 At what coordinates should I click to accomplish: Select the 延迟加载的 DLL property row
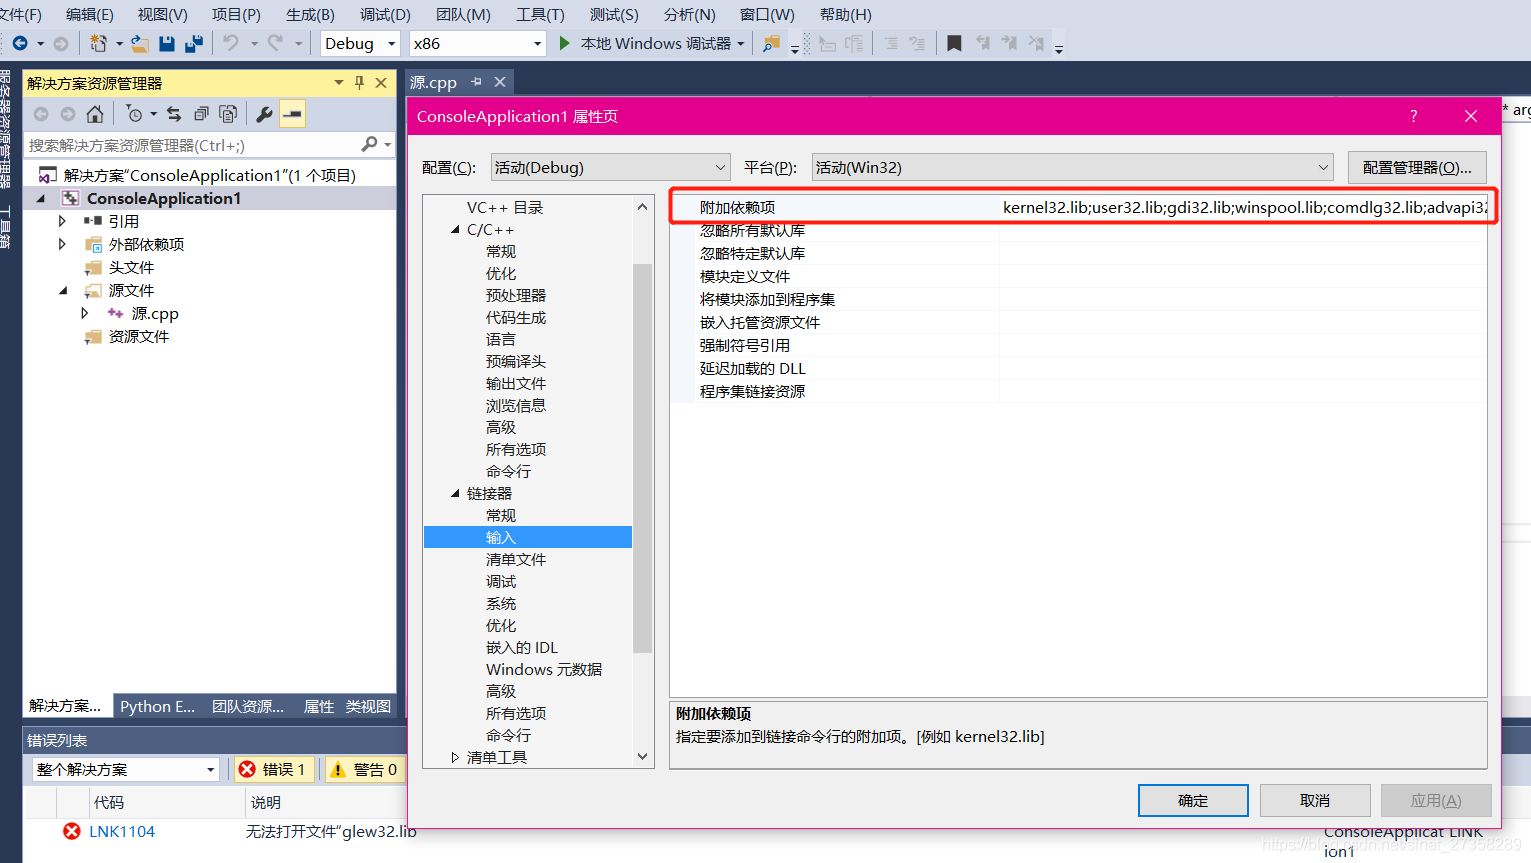1079,368
